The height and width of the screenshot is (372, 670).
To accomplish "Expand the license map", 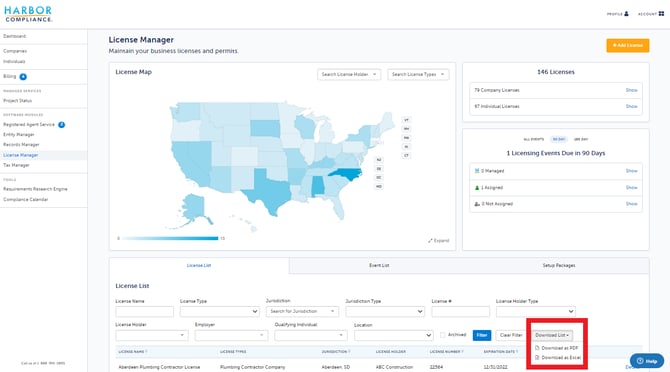I will coord(438,240).
